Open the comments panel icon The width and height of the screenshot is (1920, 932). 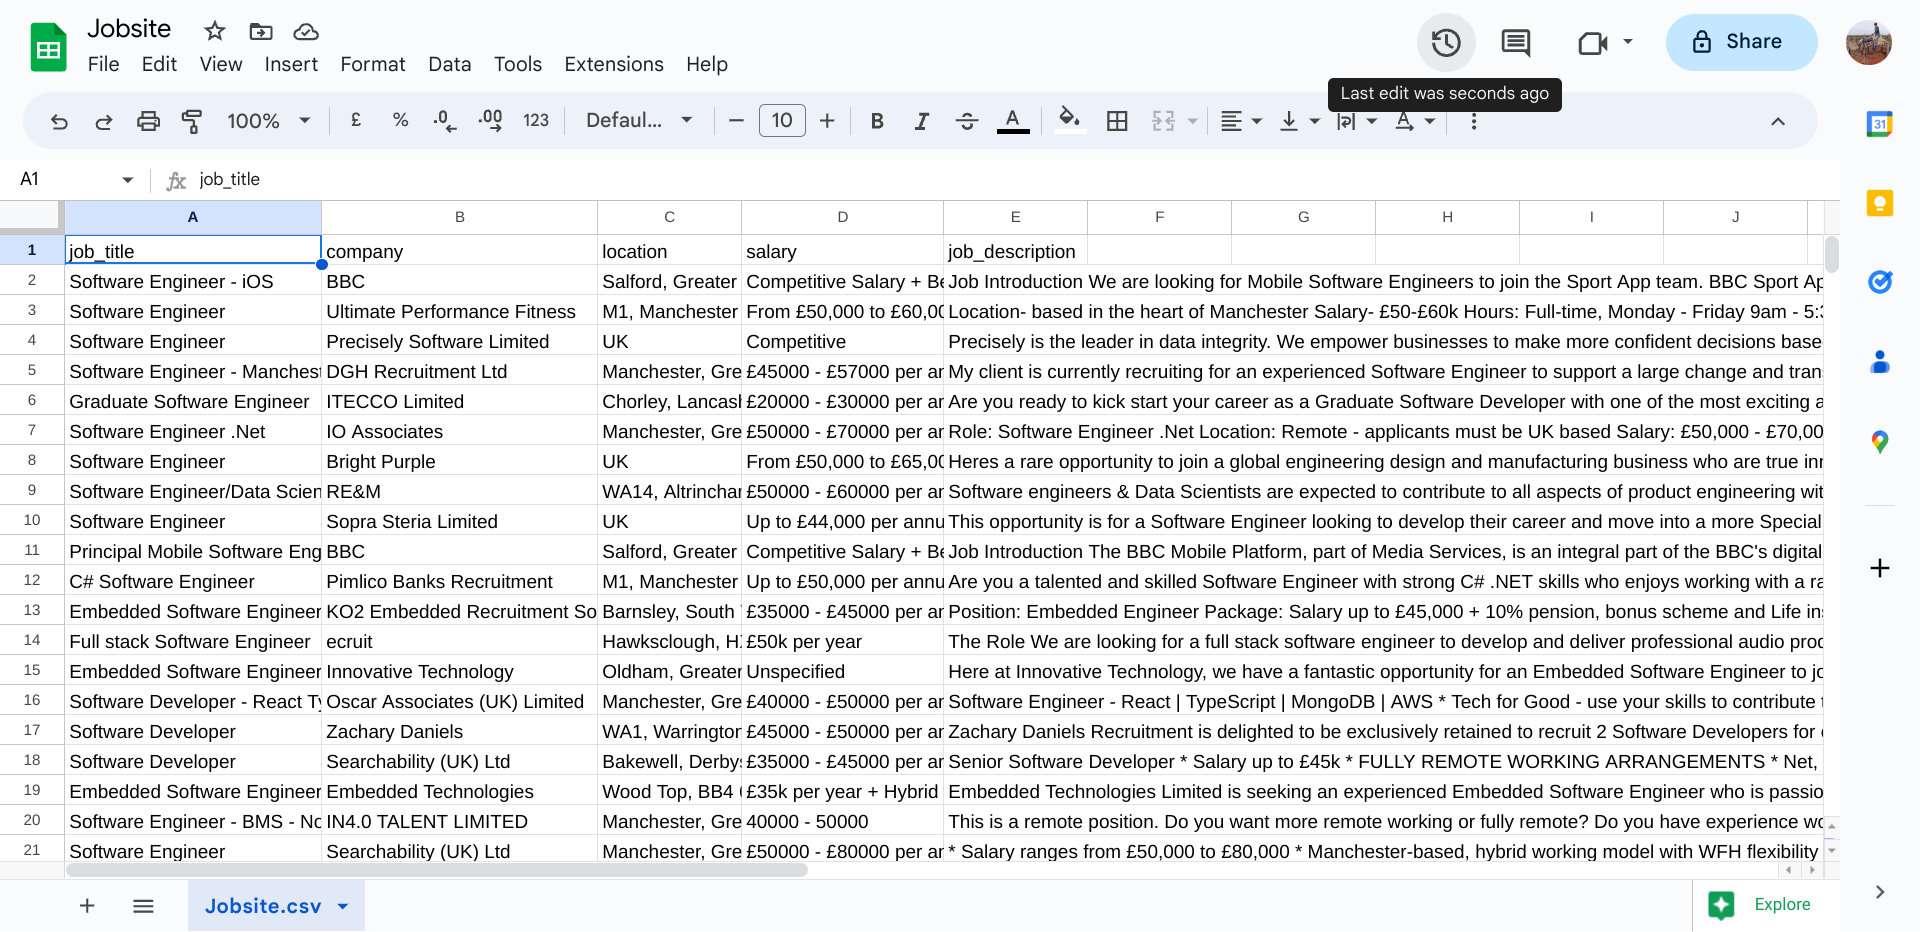(x=1516, y=43)
